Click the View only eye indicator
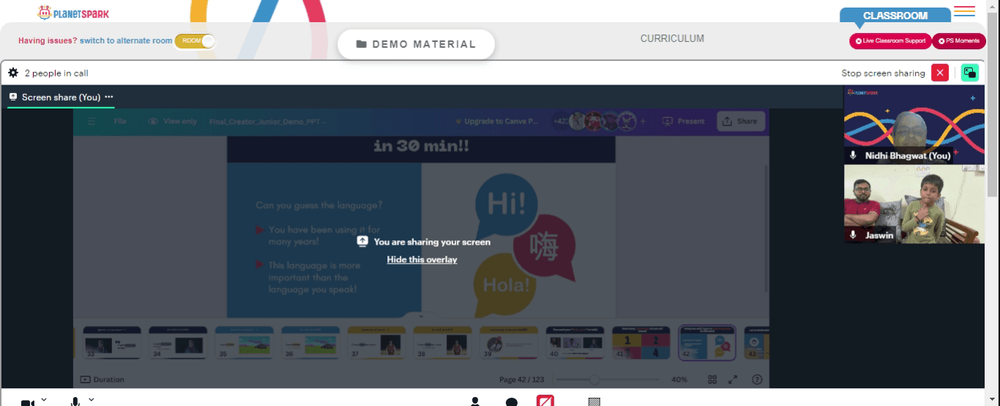The image size is (1000, 406). (x=172, y=121)
